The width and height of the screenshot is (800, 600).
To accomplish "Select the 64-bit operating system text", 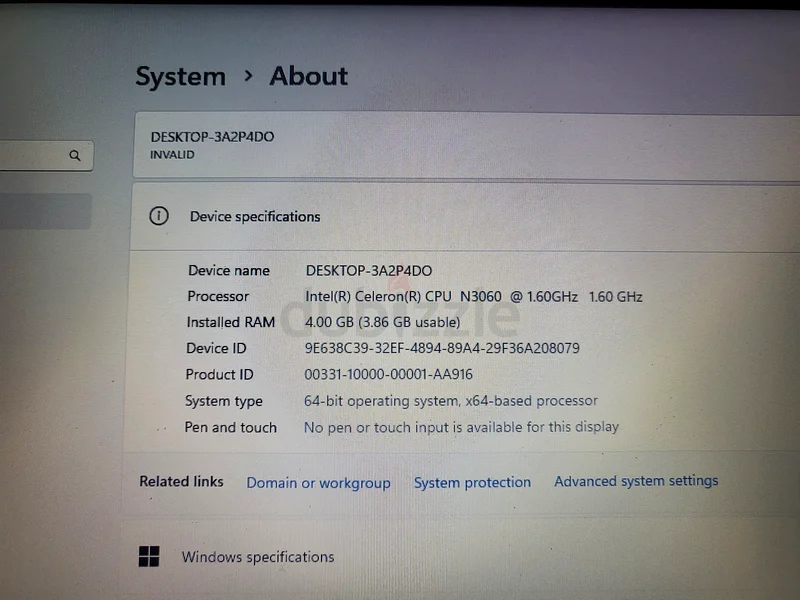I will [451, 401].
